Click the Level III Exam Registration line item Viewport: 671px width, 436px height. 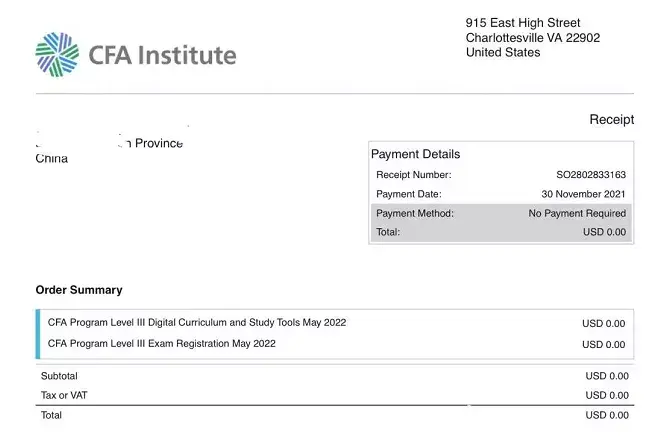click(176, 344)
